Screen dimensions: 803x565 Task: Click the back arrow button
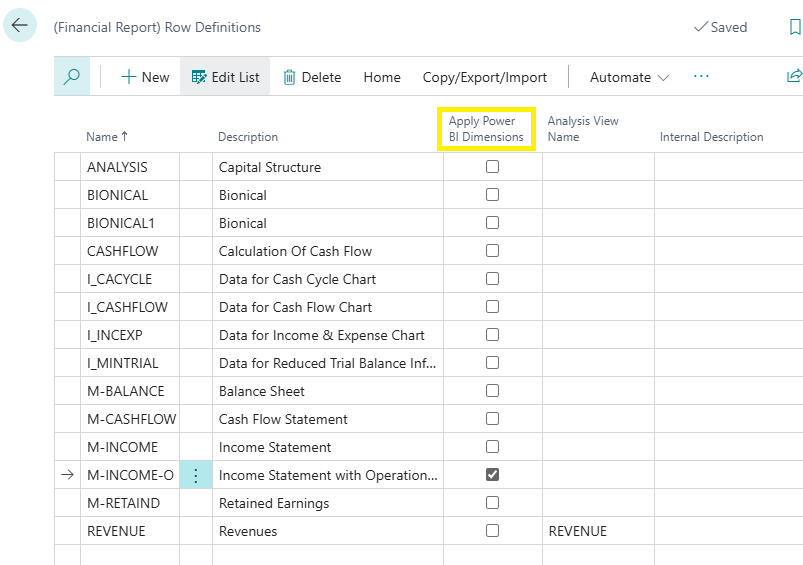20,27
